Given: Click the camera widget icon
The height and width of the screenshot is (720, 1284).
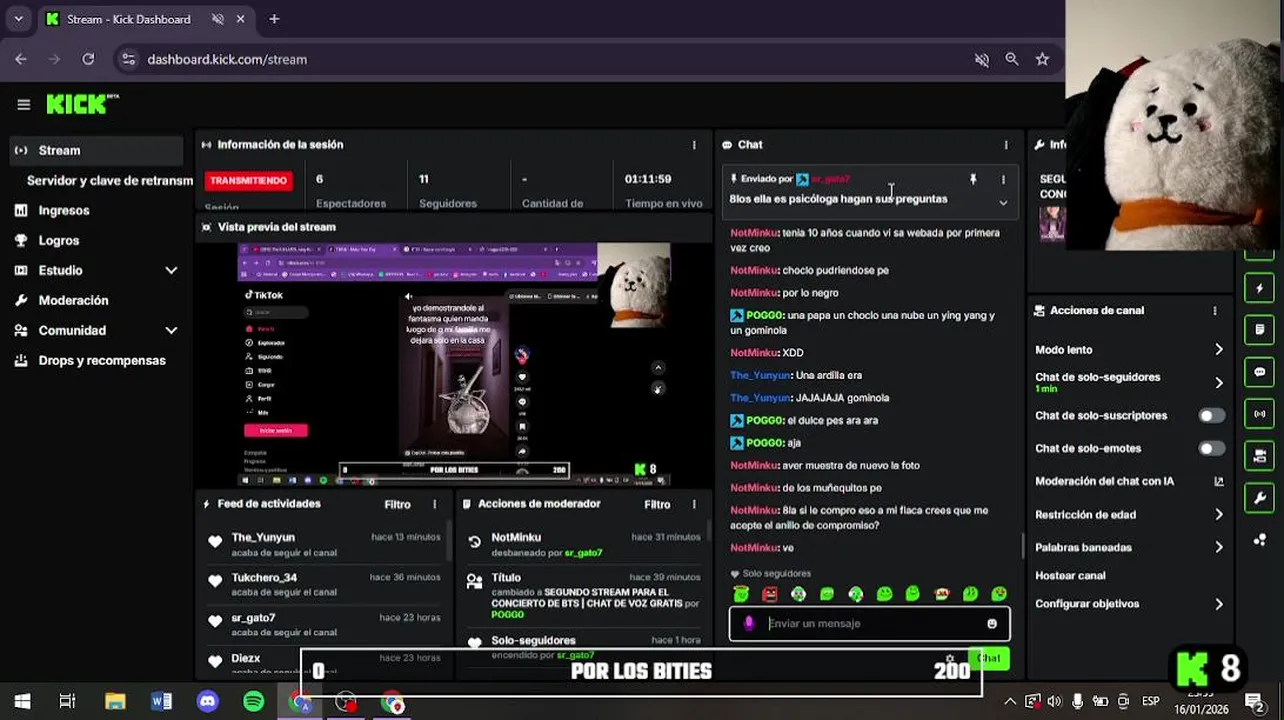Looking at the screenshot, I should 1259,456.
